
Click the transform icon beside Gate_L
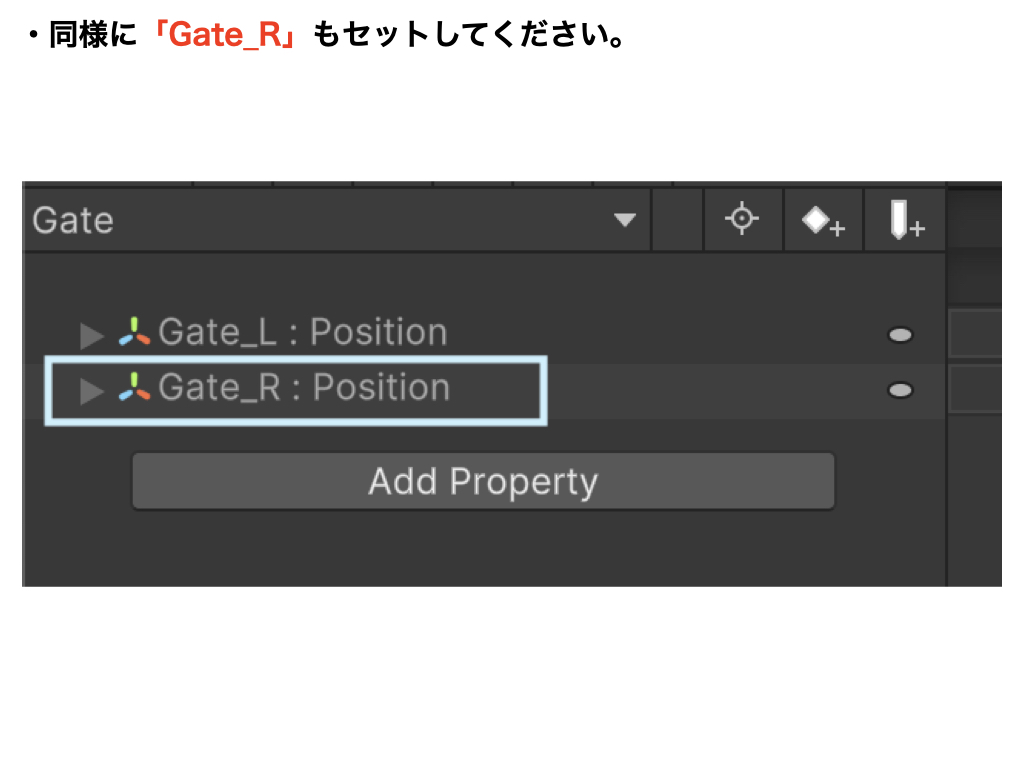pyautogui.click(x=134, y=332)
